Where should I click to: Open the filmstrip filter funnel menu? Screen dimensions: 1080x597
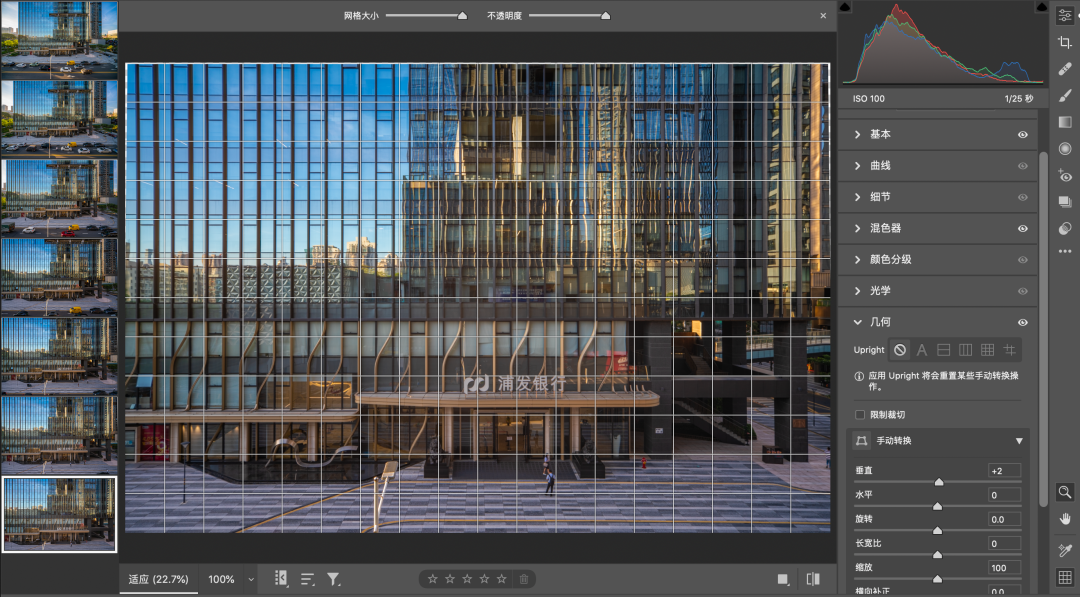coord(334,579)
